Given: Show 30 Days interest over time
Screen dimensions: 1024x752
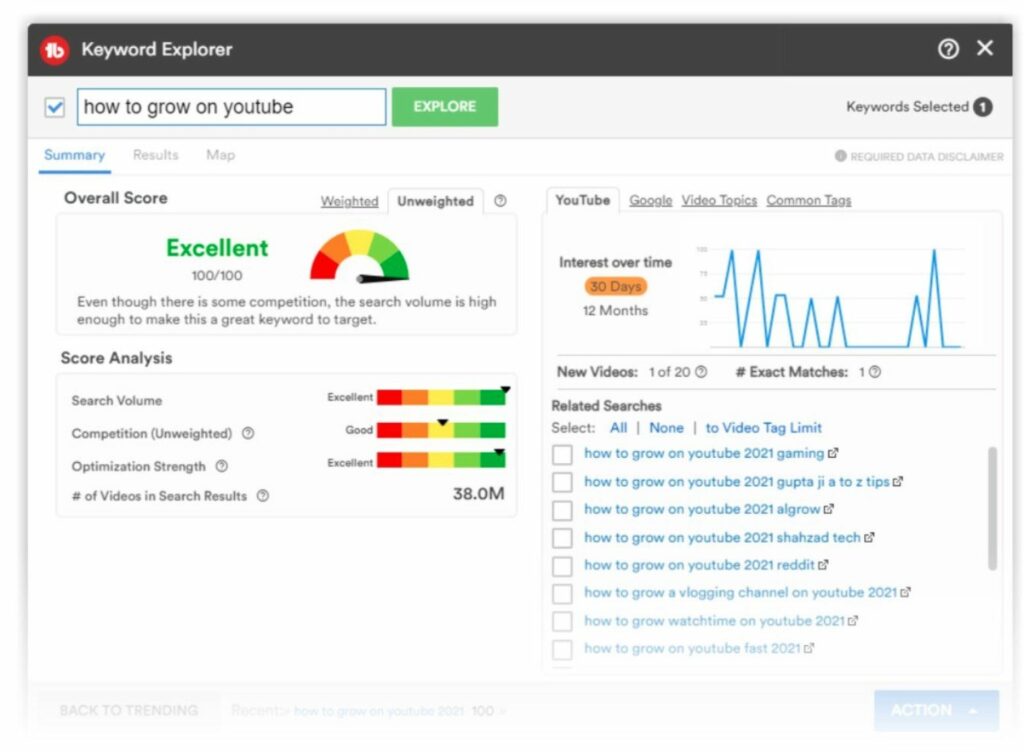Looking at the screenshot, I should coord(615,286).
